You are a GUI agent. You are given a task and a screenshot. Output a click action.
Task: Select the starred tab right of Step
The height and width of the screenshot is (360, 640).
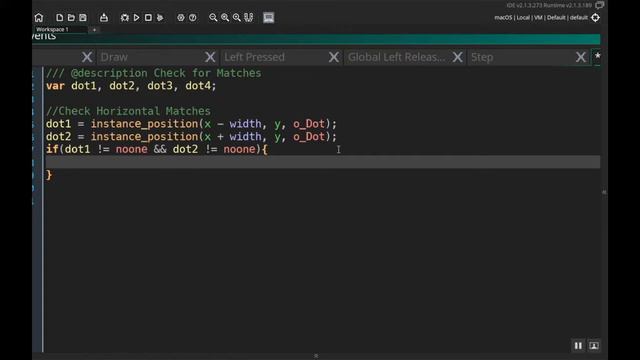(x=597, y=56)
